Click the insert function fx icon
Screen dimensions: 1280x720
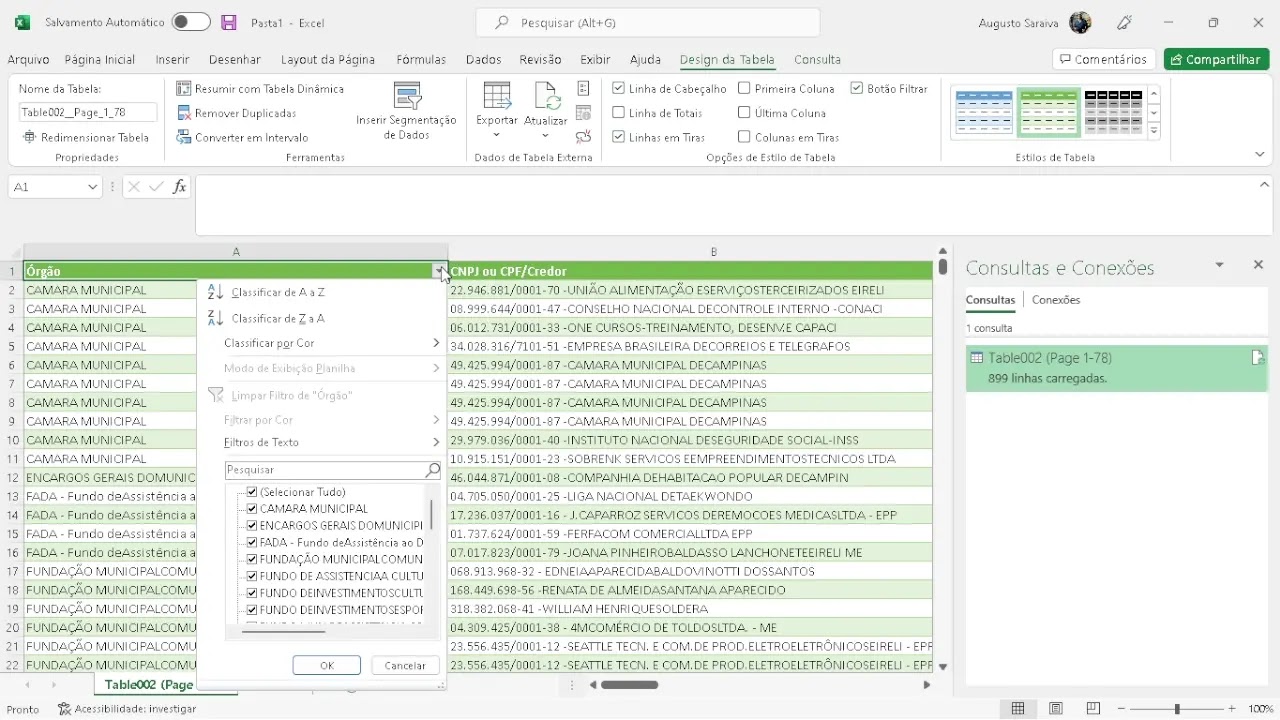180,187
